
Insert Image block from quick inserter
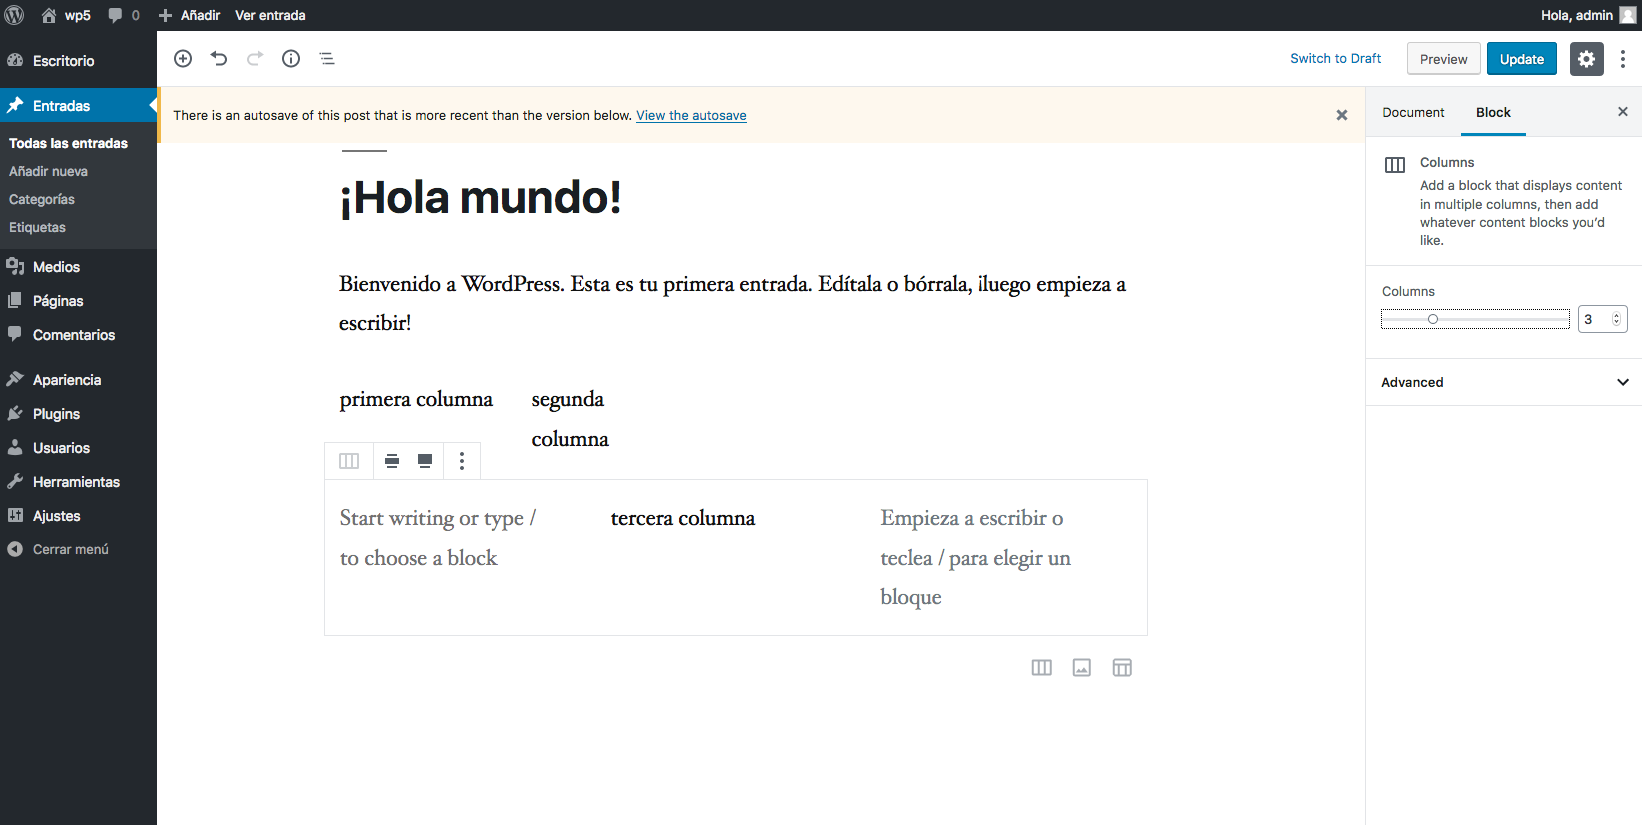click(1082, 668)
